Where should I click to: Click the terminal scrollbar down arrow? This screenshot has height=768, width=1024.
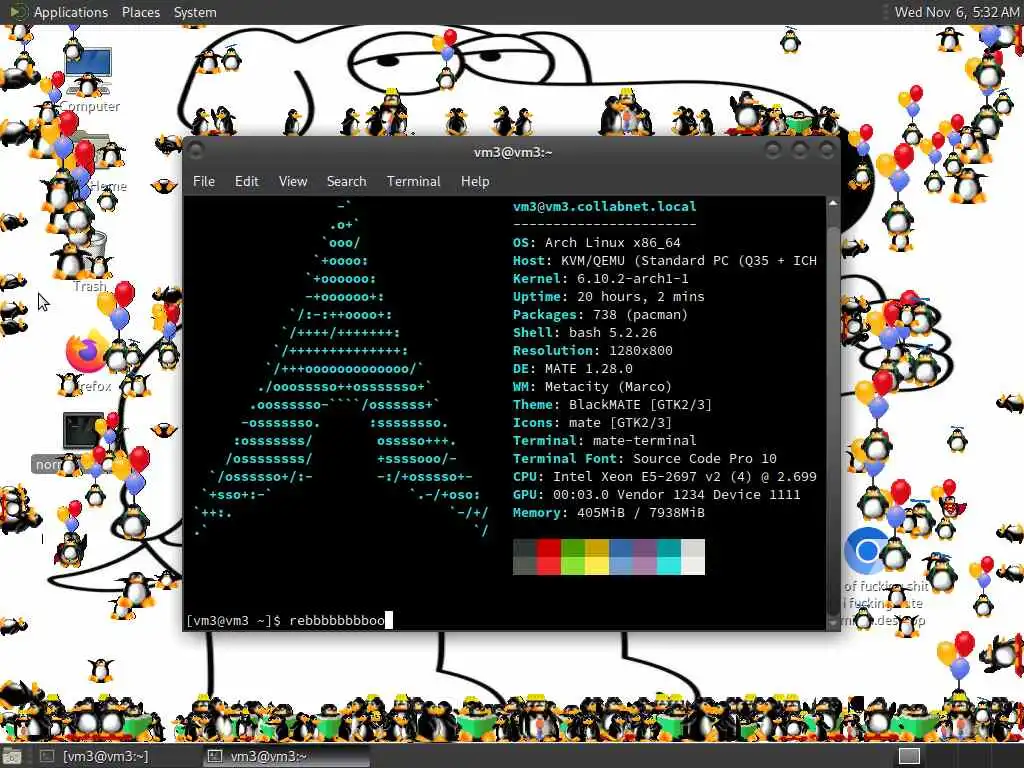[x=833, y=623]
